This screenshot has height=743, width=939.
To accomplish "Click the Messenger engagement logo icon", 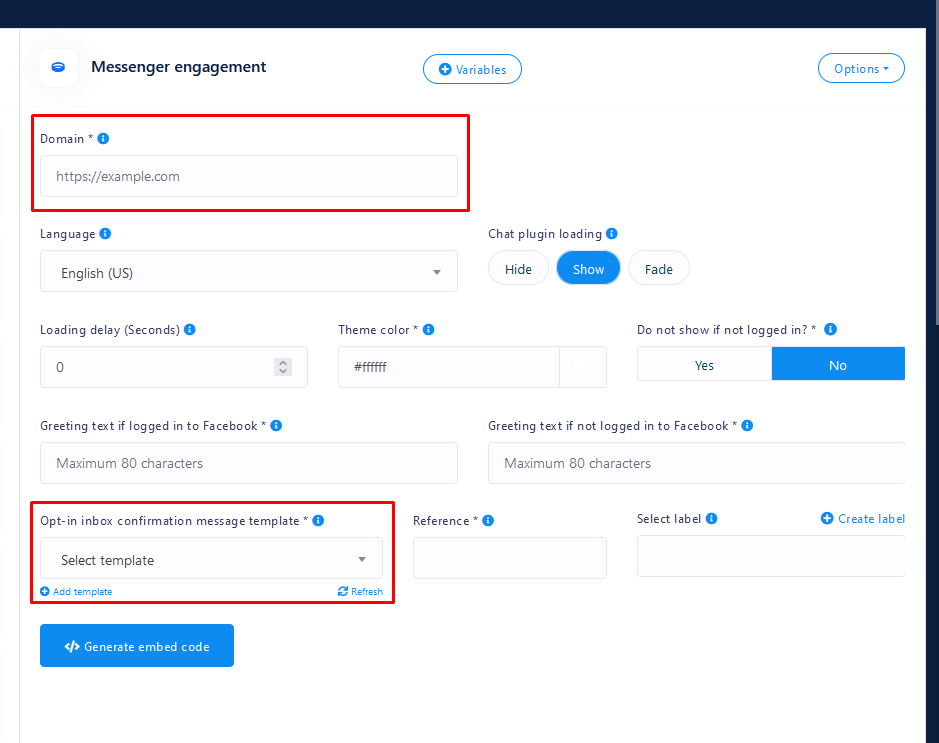I will click(58, 67).
